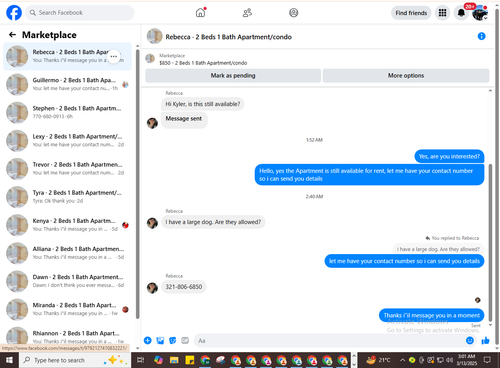Open the Tyra conversation

pyautogui.click(x=67, y=197)
